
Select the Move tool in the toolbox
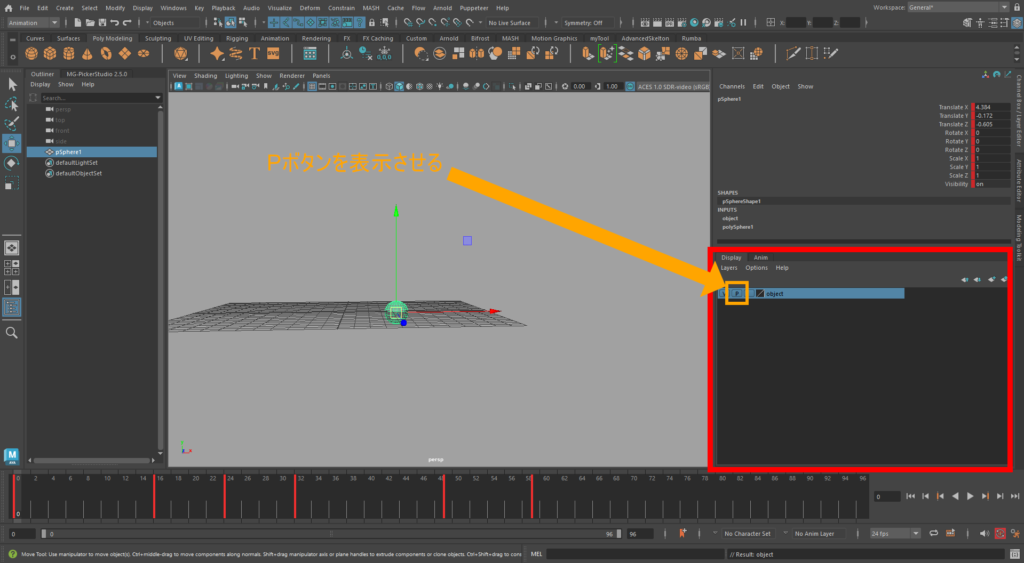point(12,143)
